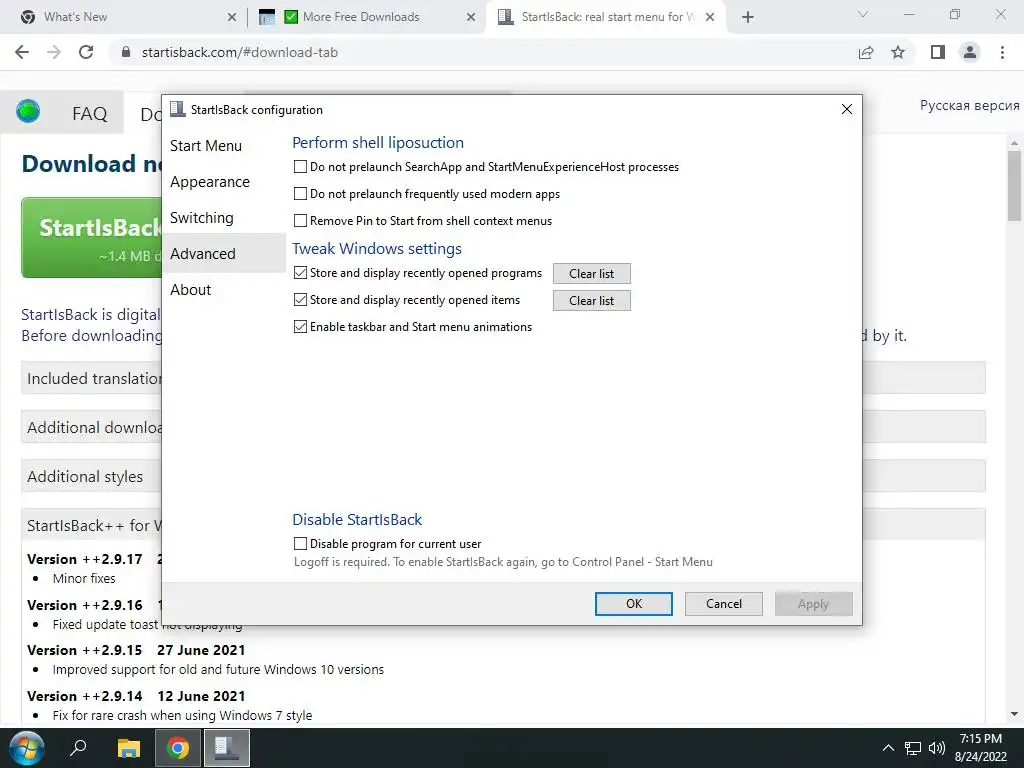The height and width of the screenshot is (768, 1024).
Task: Click the green globe logo on the website
Action: pos(28,112)
